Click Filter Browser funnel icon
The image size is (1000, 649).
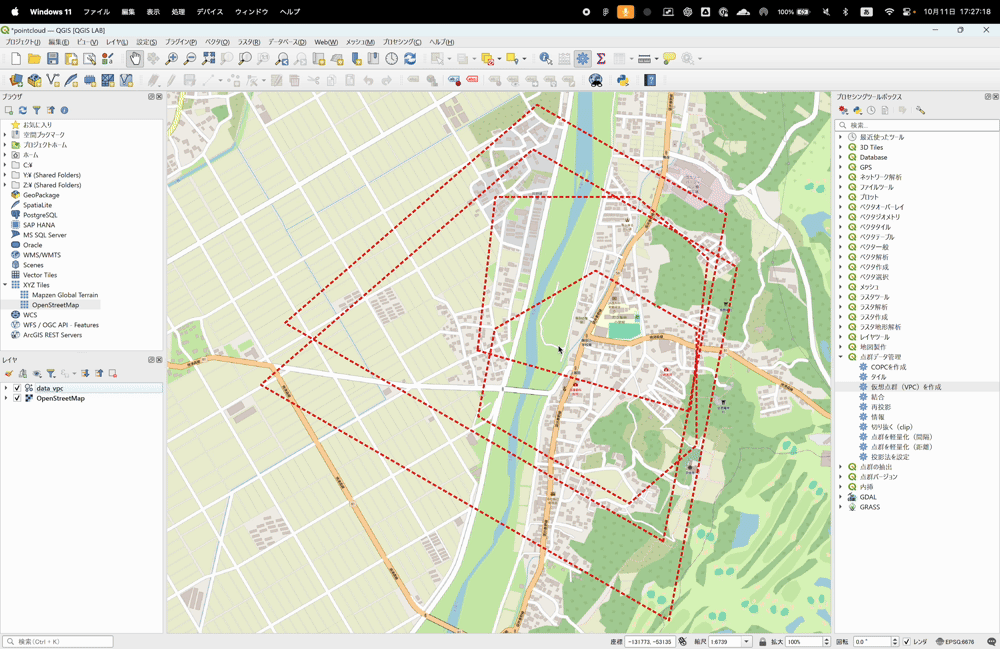click(x=36, y=110)
